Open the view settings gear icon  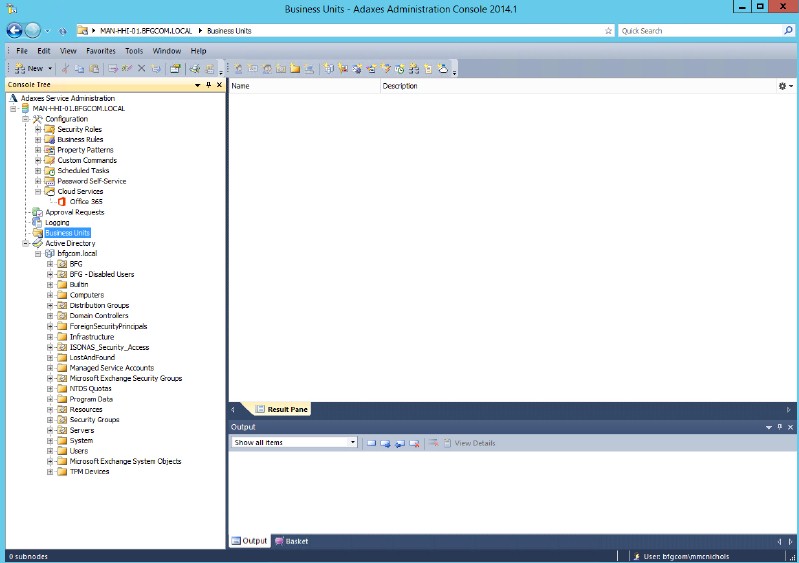coord(782,86)
